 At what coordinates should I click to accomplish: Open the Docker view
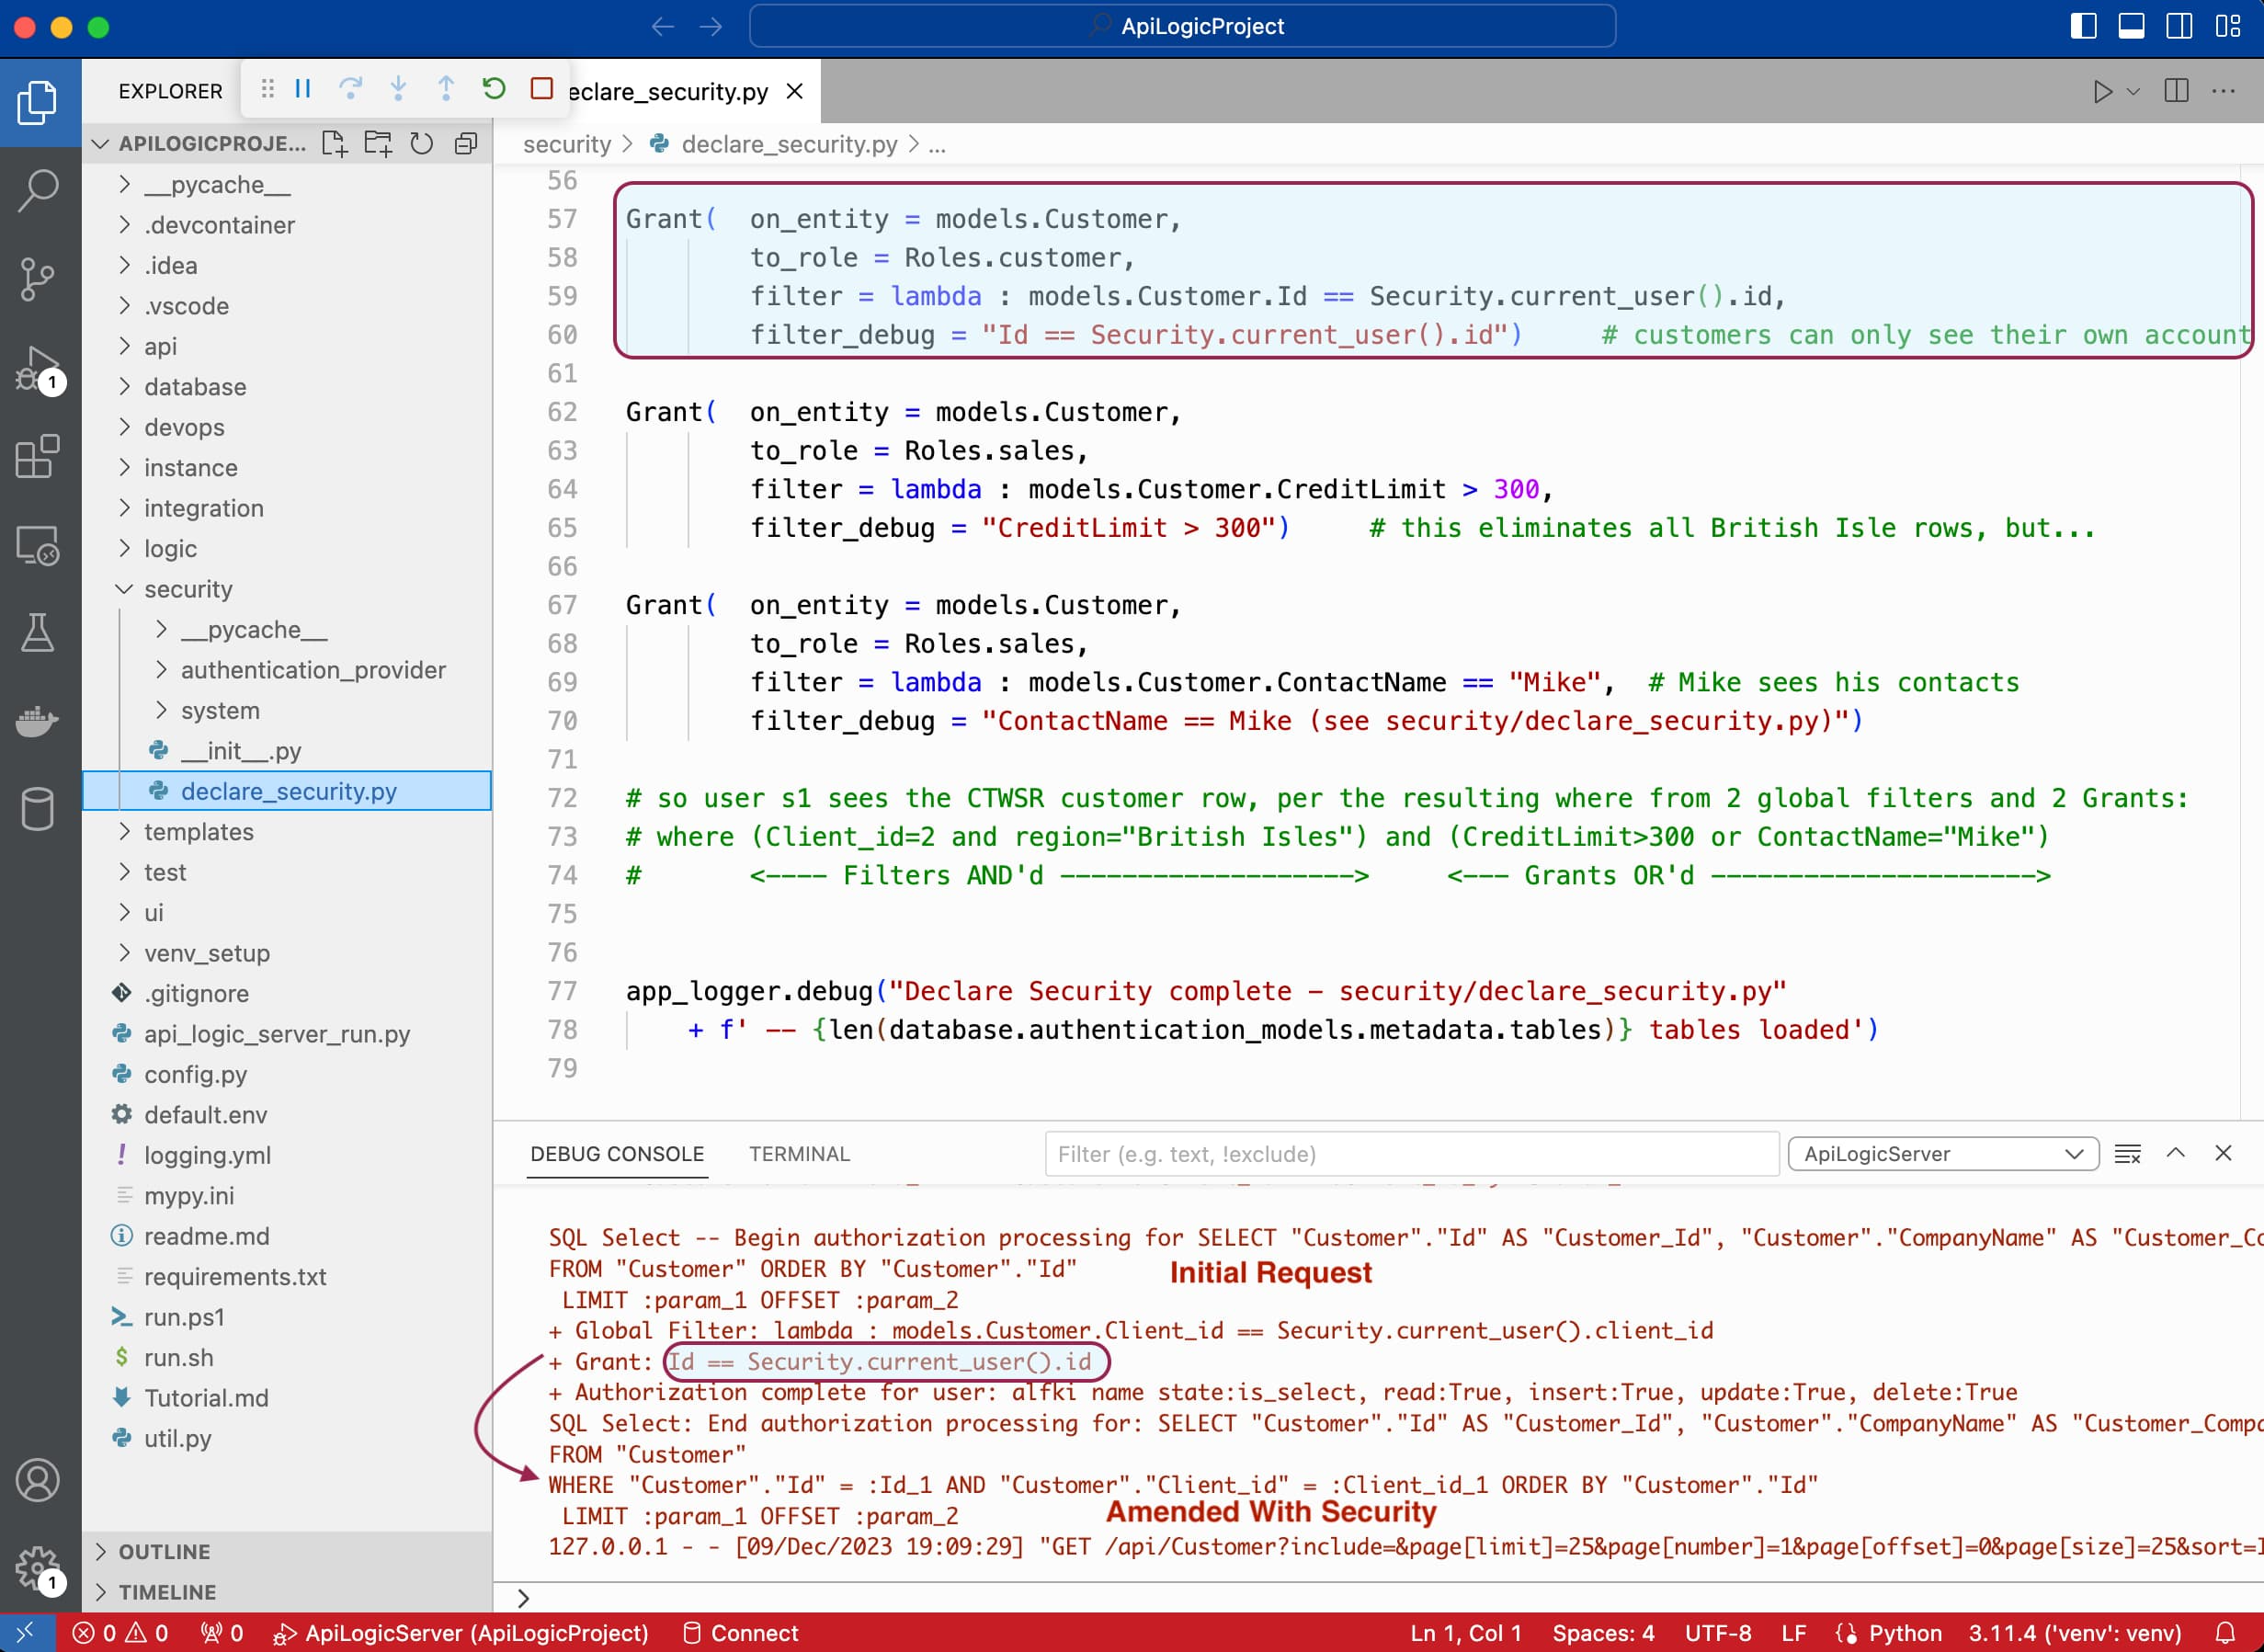click(38, 721)
